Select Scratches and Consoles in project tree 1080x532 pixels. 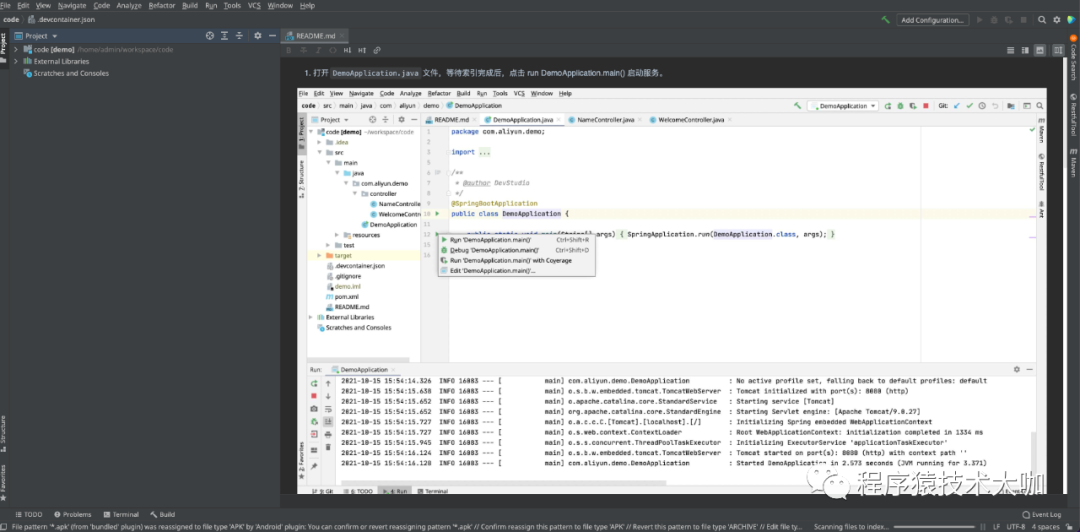tap(65, 73)
